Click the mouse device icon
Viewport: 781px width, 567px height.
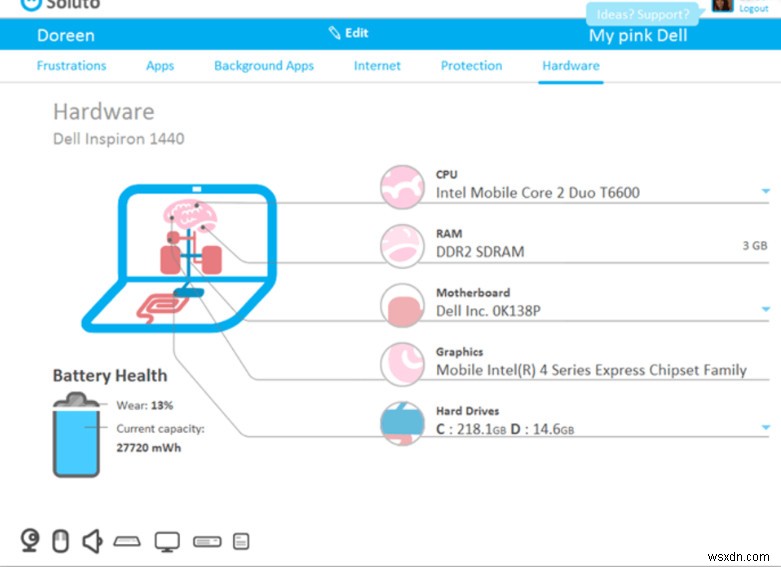(x=61, y=541)
